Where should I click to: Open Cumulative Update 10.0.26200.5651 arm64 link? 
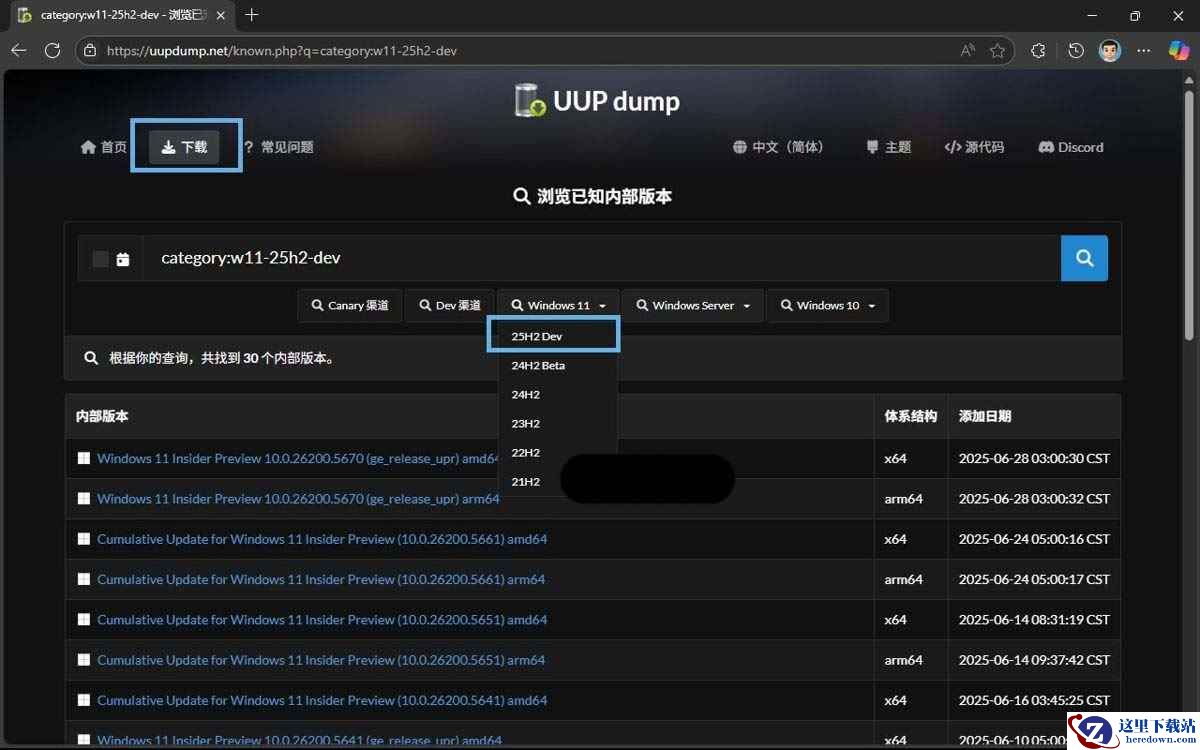(321, 660)
